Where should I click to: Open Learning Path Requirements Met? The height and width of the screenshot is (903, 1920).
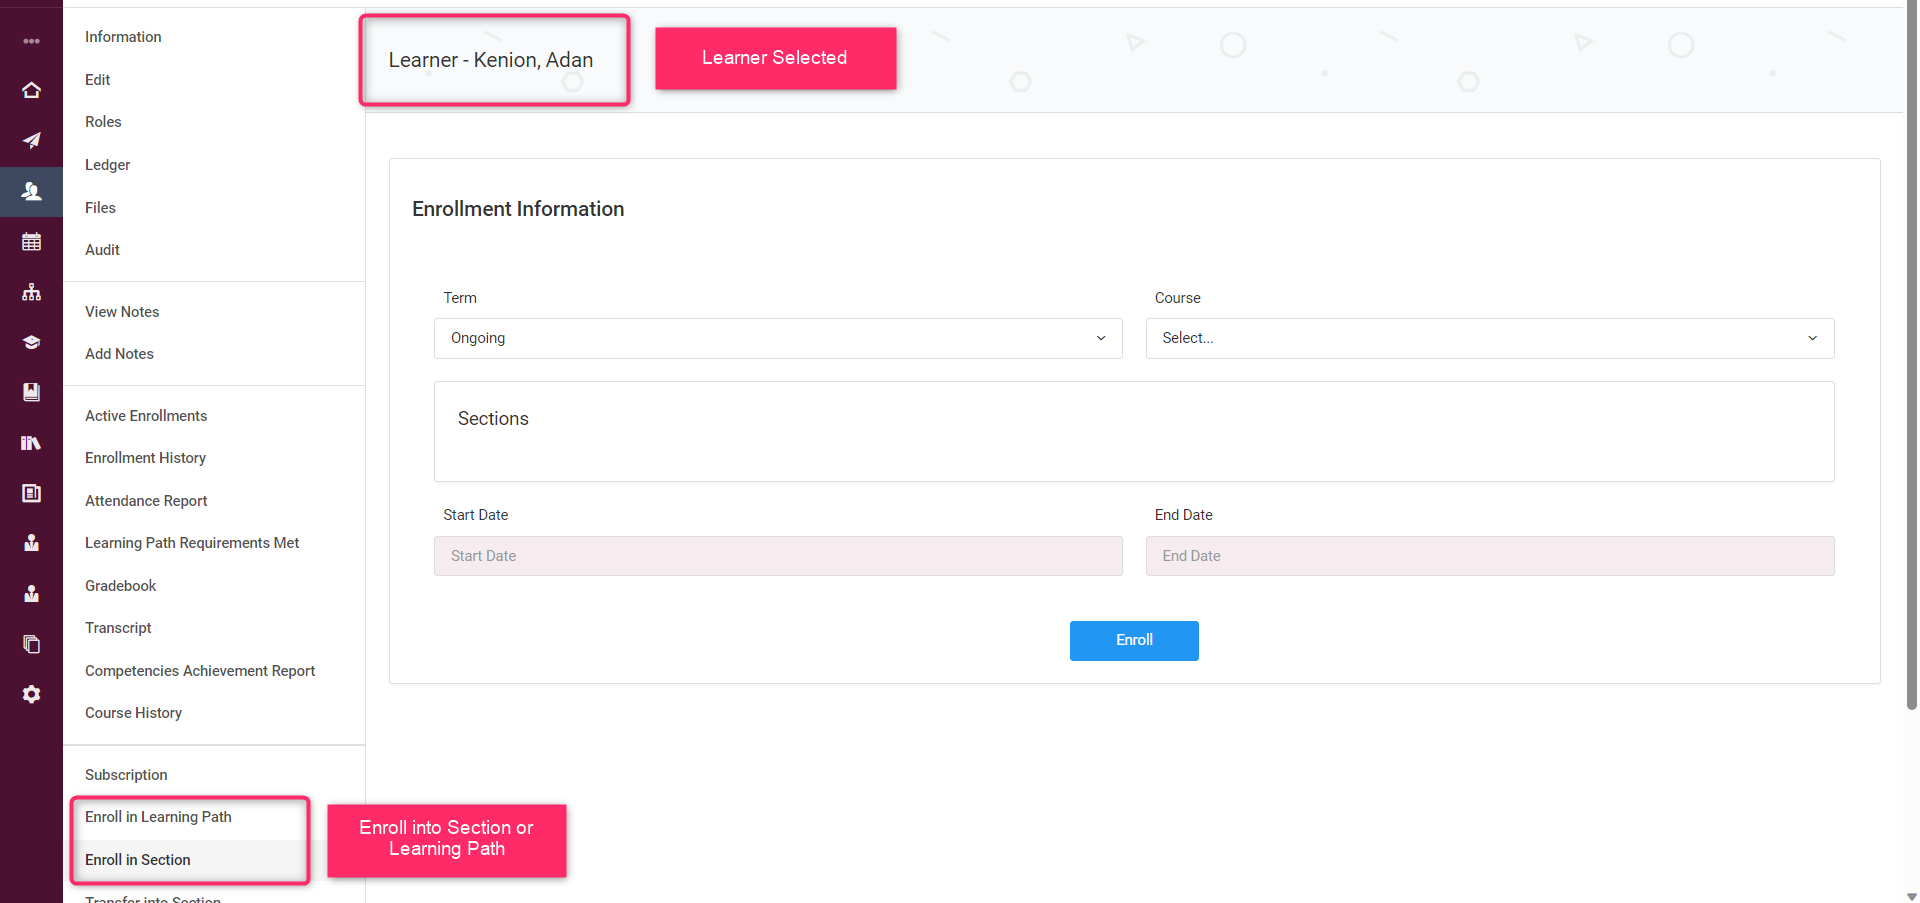click(x=192, y=543)
